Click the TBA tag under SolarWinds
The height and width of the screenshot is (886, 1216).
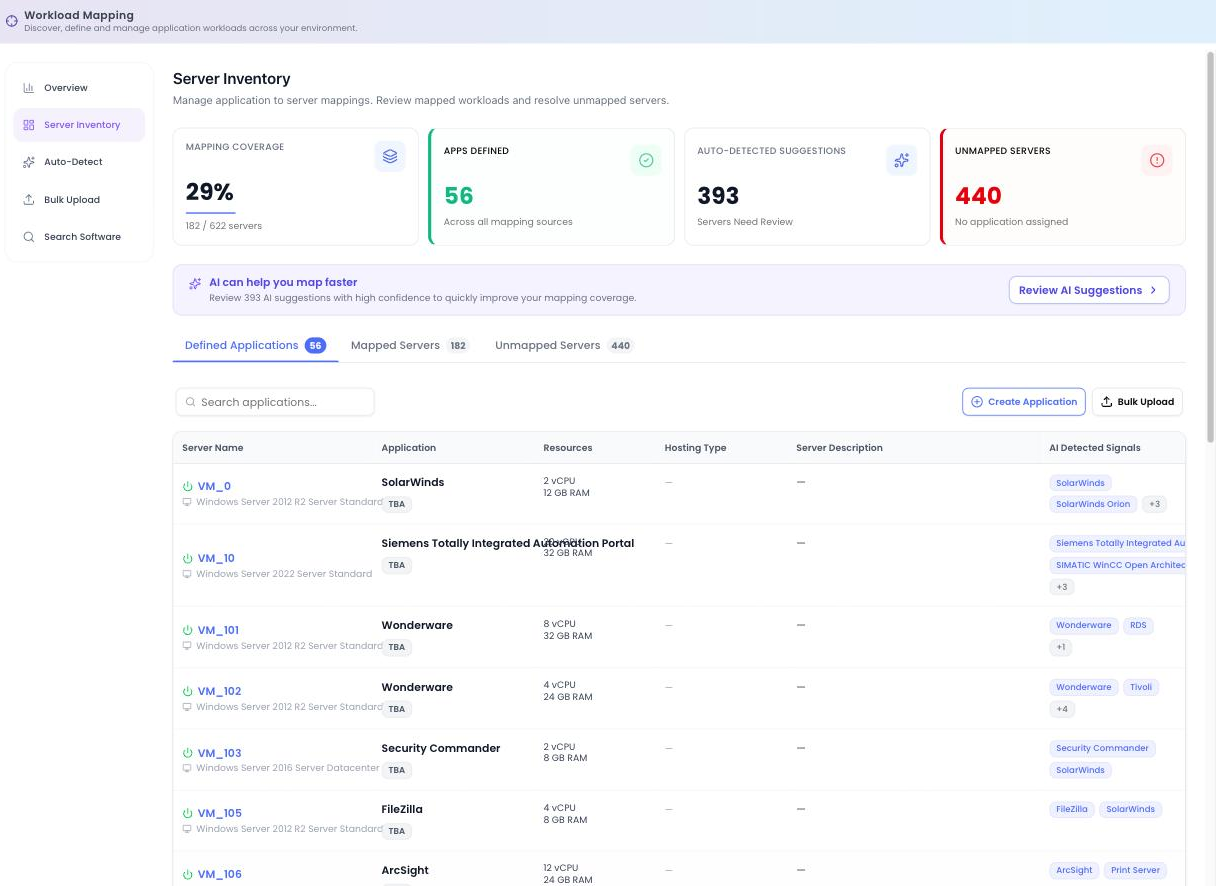[397, 504]
